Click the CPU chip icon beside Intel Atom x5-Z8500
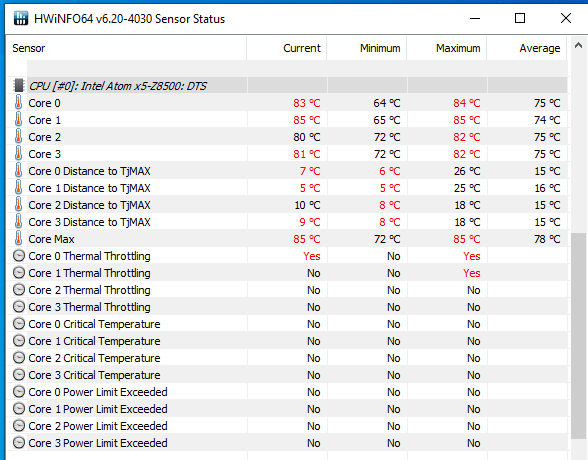Screen dimensions: 588x460 pyautogui.click(x=19, y=85)
